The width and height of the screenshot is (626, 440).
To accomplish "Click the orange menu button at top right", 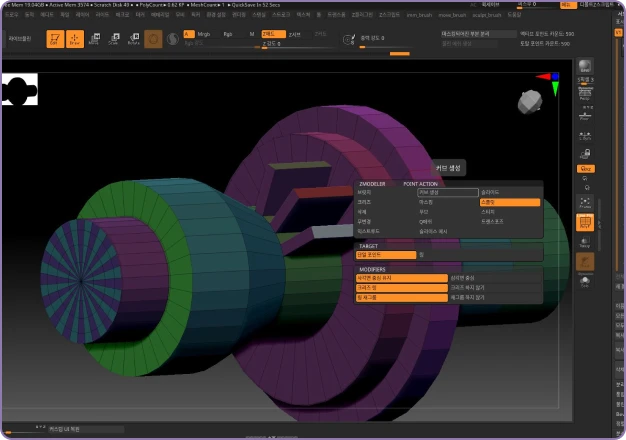I will click(567, 5).
